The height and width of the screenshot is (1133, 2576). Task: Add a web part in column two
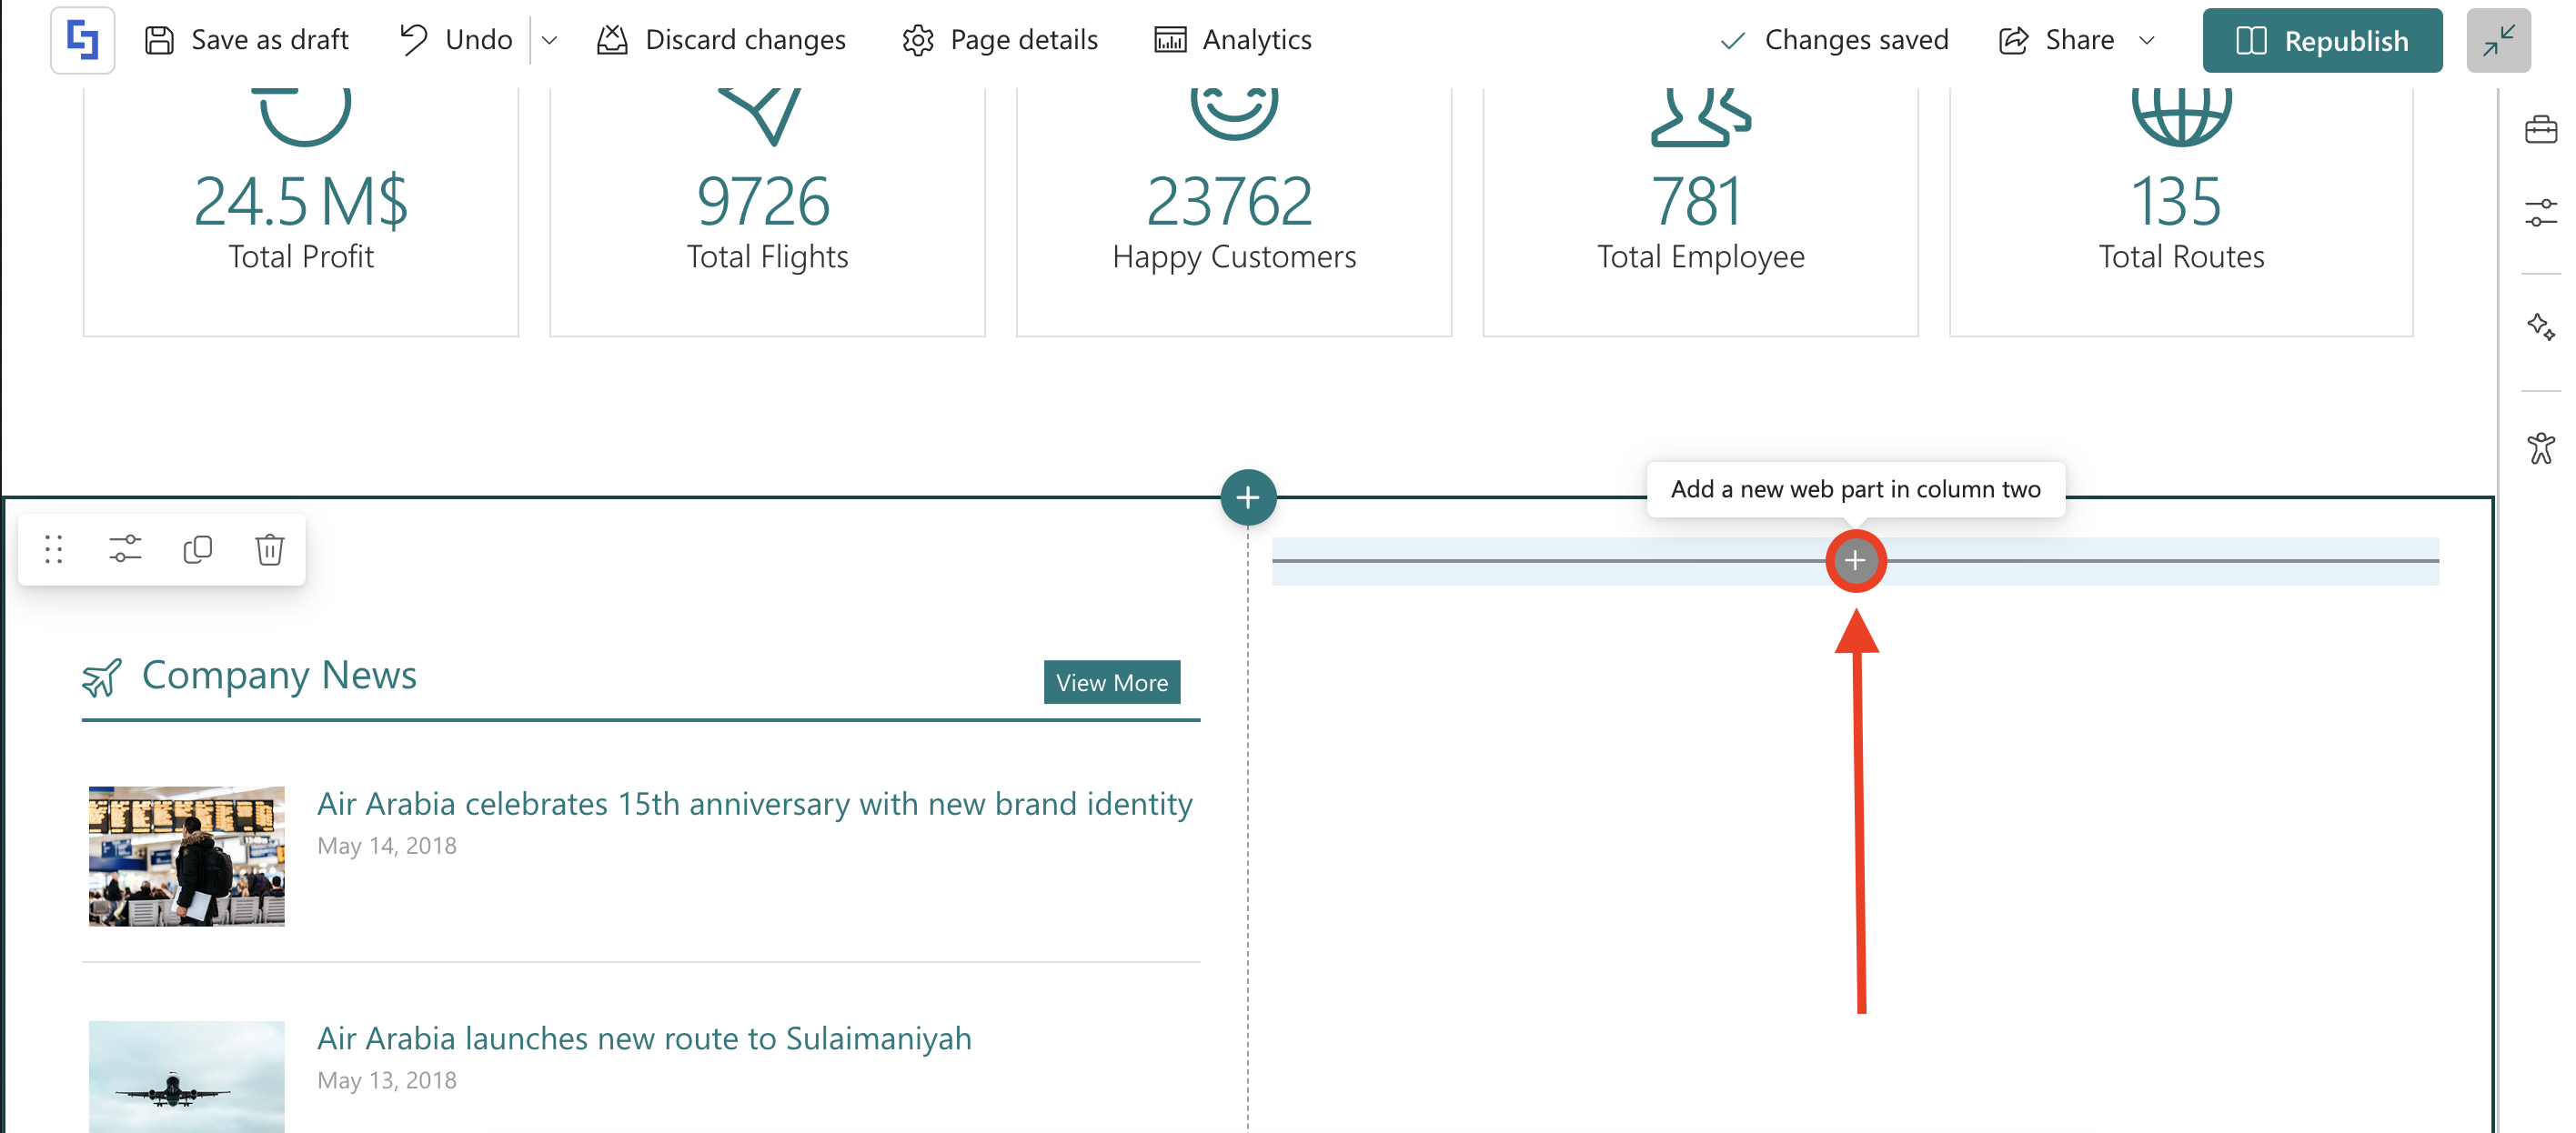(1855, 561)
